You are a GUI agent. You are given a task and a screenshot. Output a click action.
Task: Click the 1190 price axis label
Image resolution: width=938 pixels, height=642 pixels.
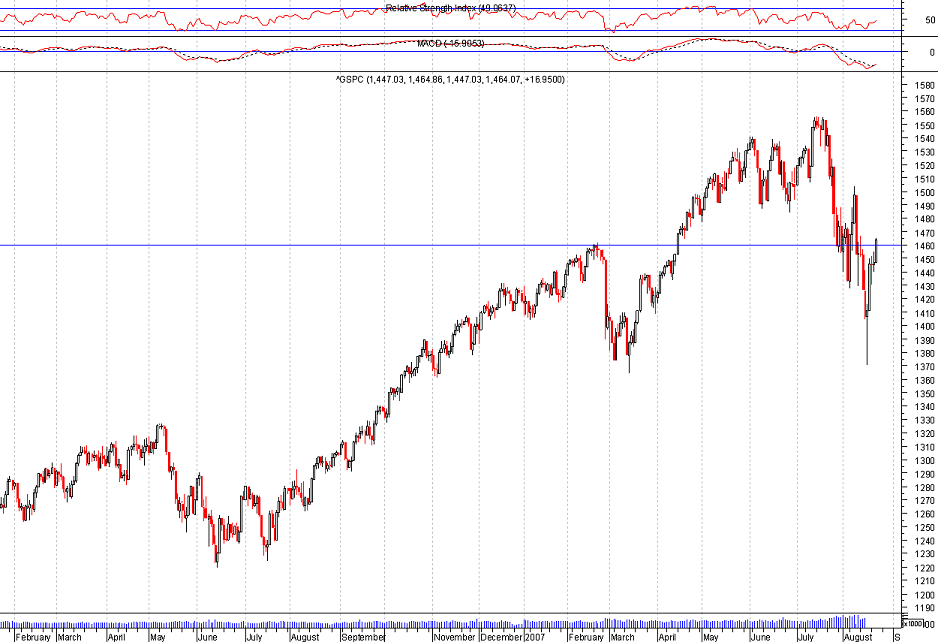tap(925, 608)
